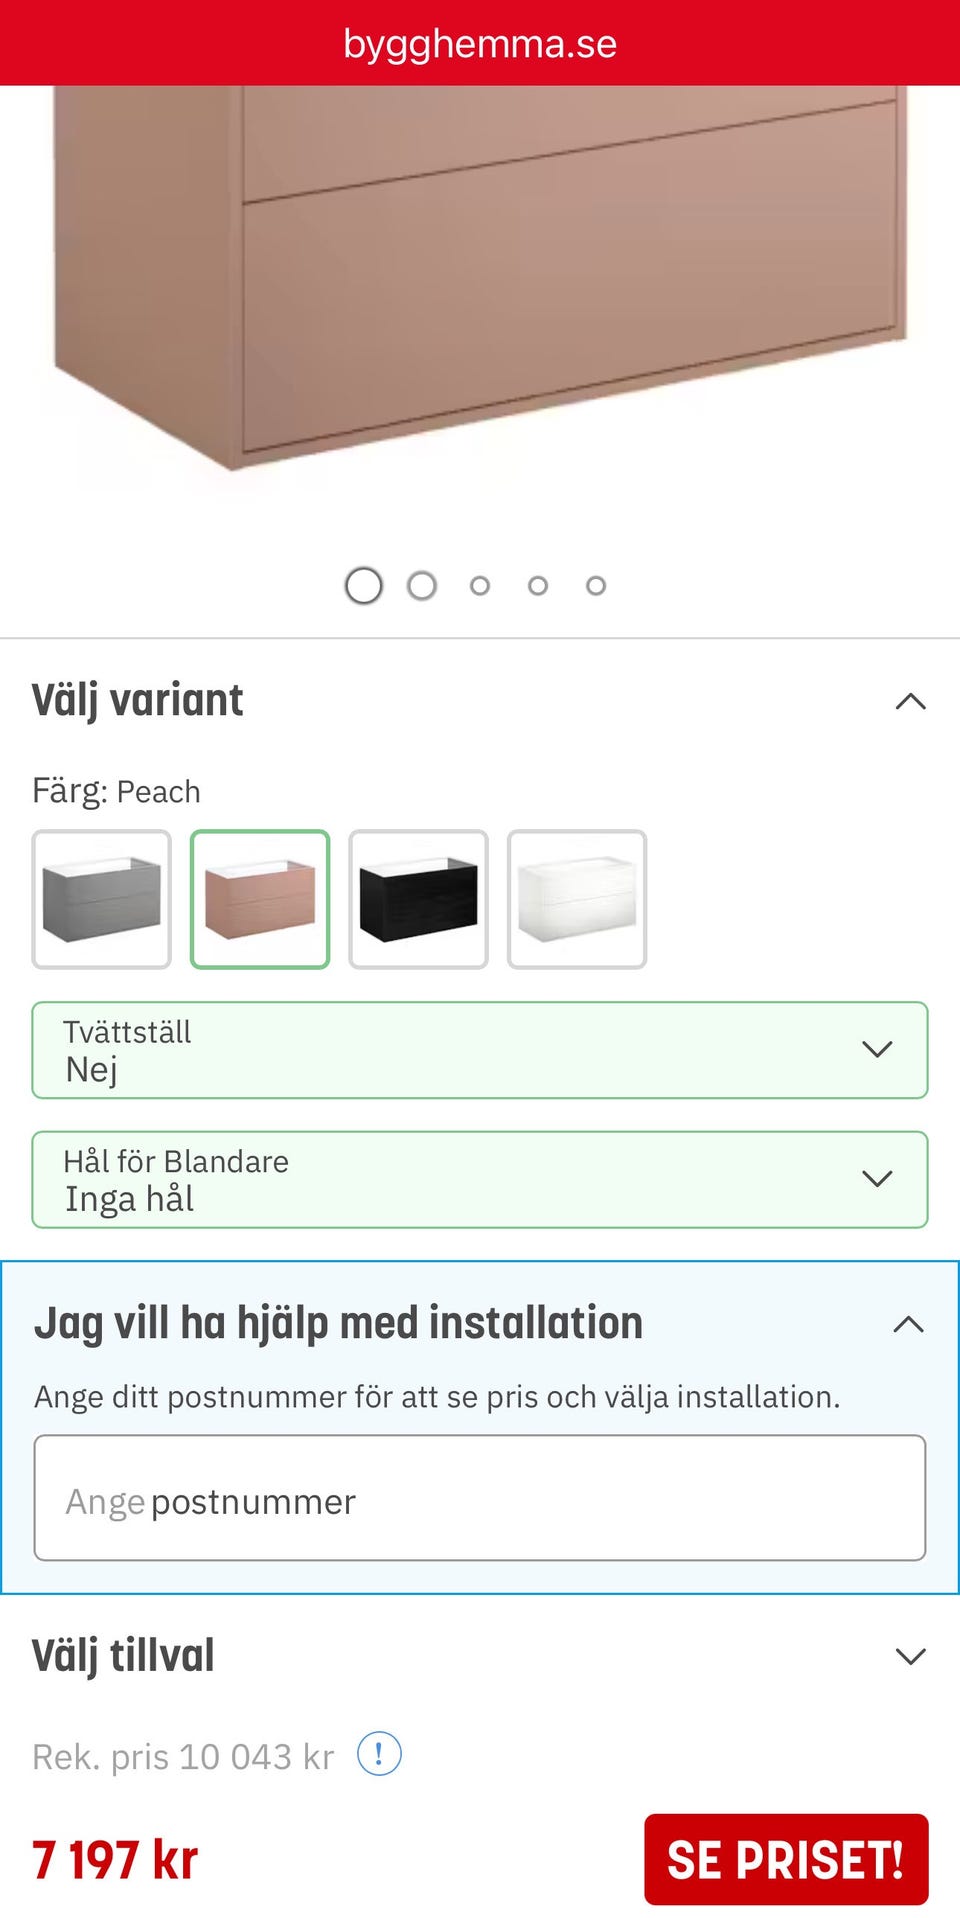The image size is (960, 1918).
Task: Show second image via carousel dot
Action: coord(422,586)
